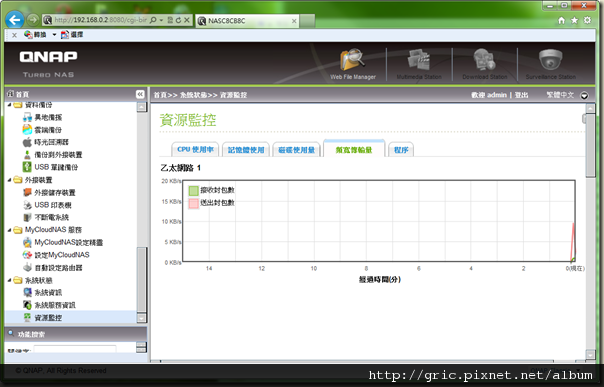Click the QNAP Turbo NAS logo

[48, 64]
